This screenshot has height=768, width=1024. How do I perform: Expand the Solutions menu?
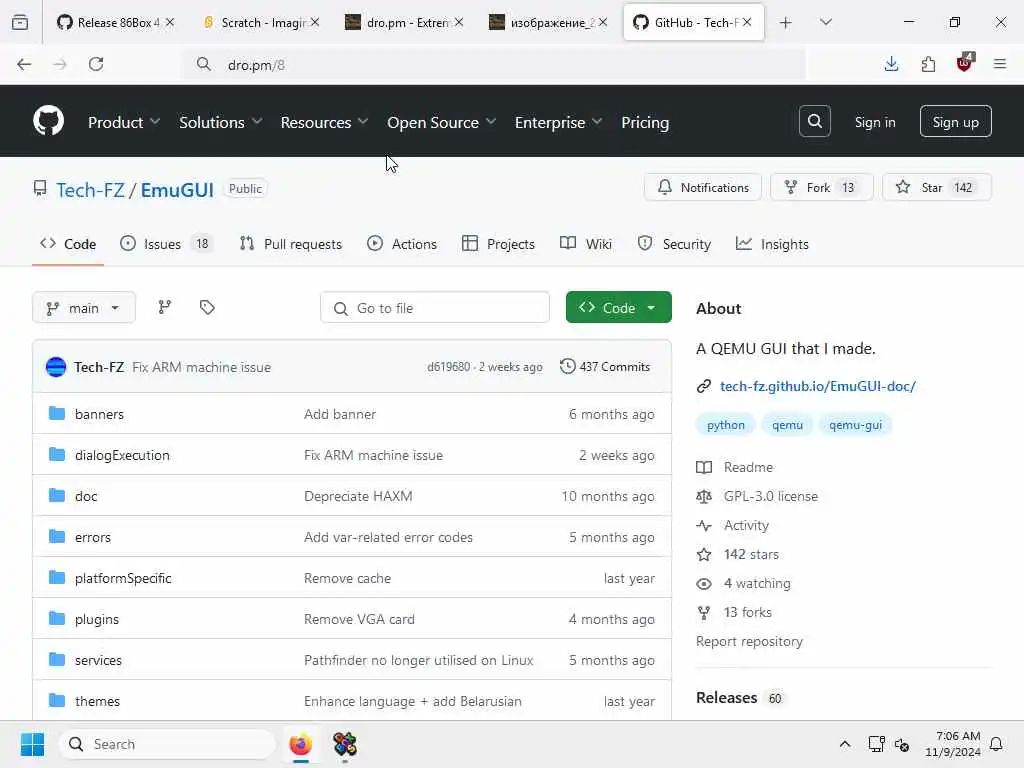pos(221,122)
